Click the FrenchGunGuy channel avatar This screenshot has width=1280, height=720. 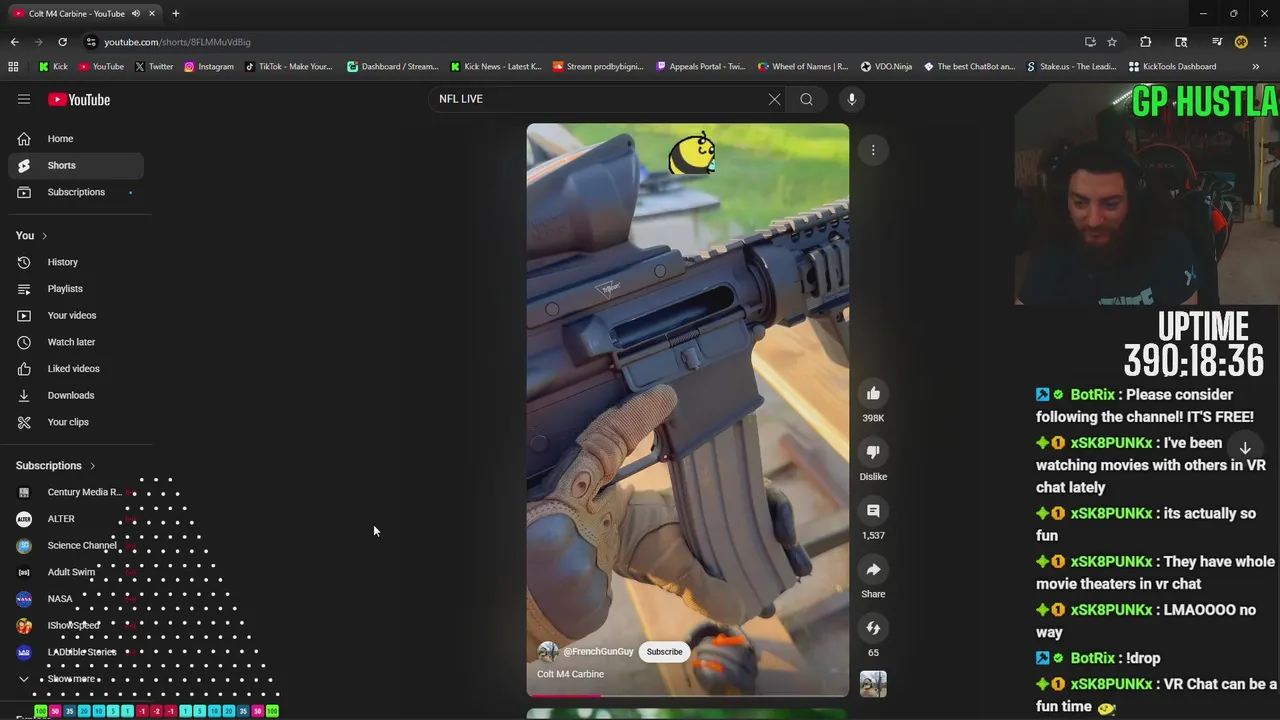pos(548,652)
